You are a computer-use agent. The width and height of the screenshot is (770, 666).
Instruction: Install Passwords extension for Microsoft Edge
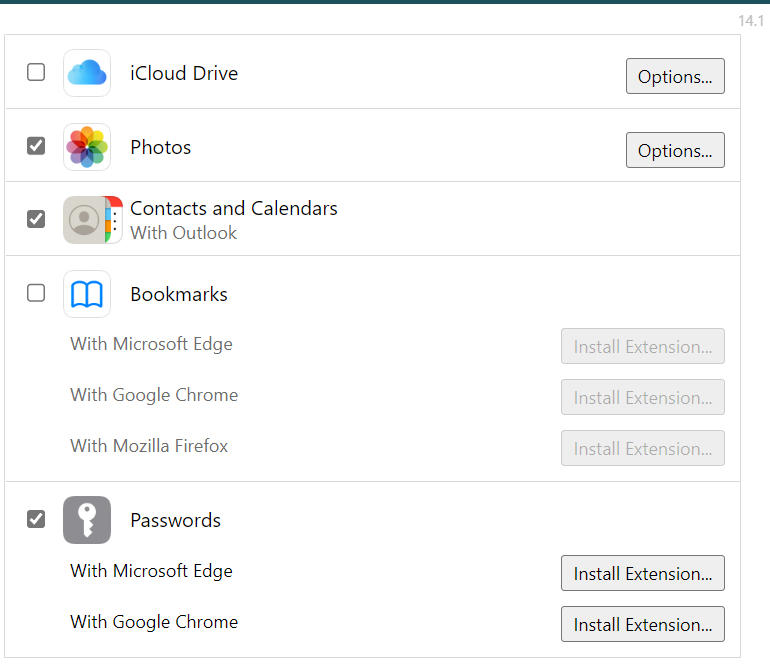click(642, 573)
